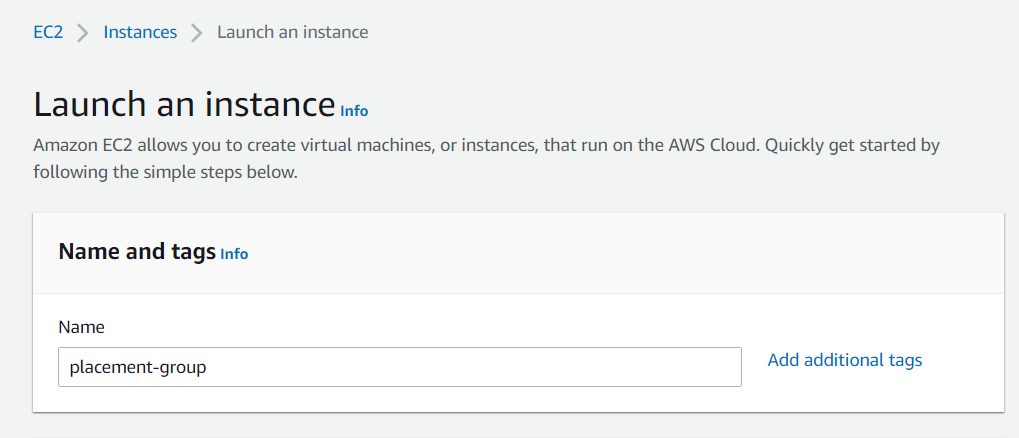Click the Launch an instance page heading

[184, 104]
